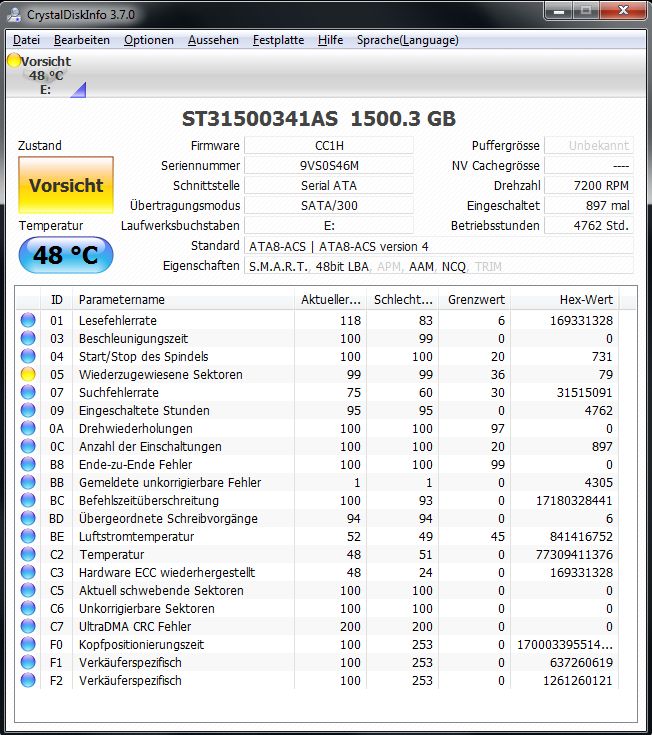
Task: Click the Seriennummer field 9VS0S46M
Action: point(329,165)
